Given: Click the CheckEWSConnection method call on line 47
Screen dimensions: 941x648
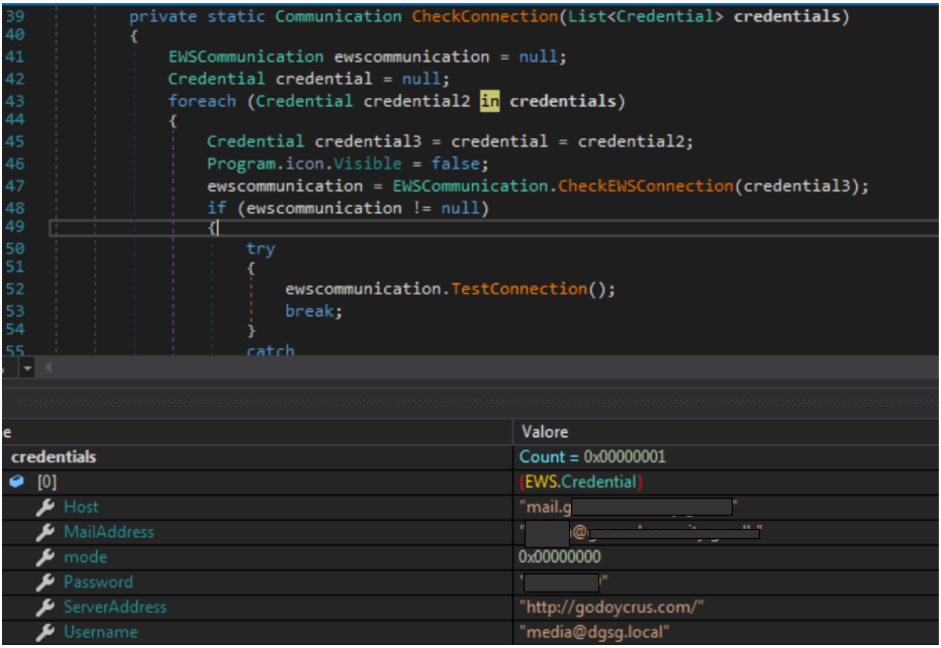Looking at the screenshot, I should point(646,186).
